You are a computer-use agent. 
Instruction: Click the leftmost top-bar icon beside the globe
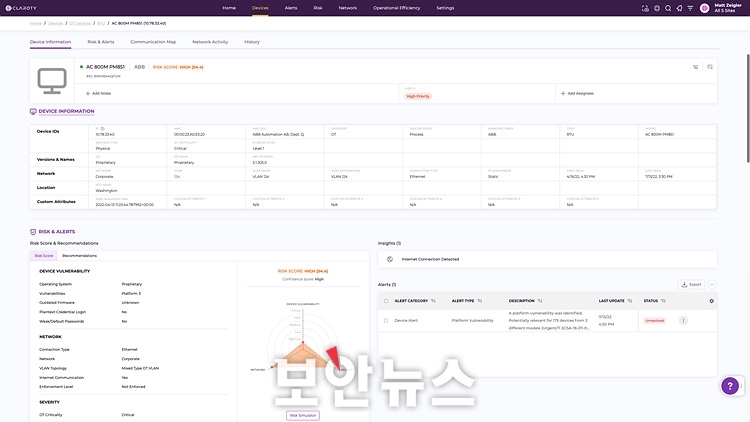tap(645, 8)
